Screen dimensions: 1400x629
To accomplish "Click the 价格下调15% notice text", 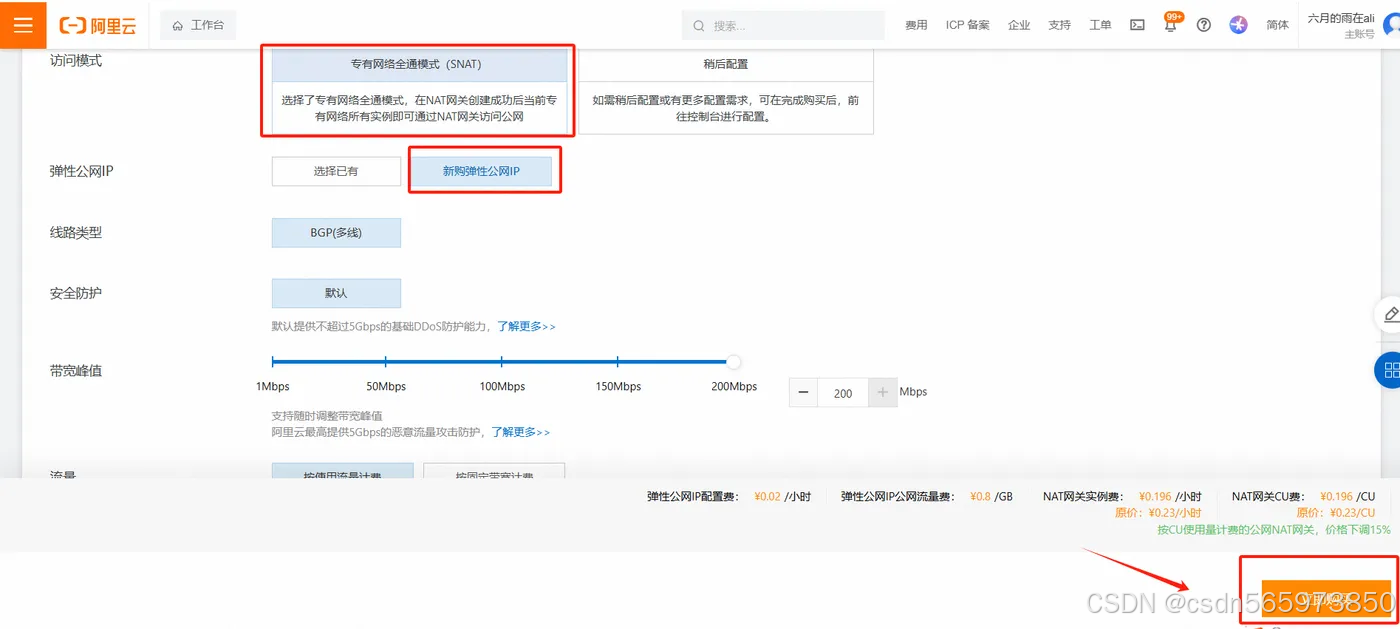I will coord(1274,529).
